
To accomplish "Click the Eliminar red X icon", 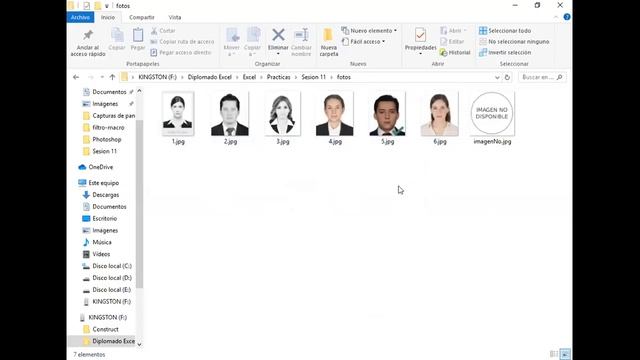I will click(x=278, y=35).
